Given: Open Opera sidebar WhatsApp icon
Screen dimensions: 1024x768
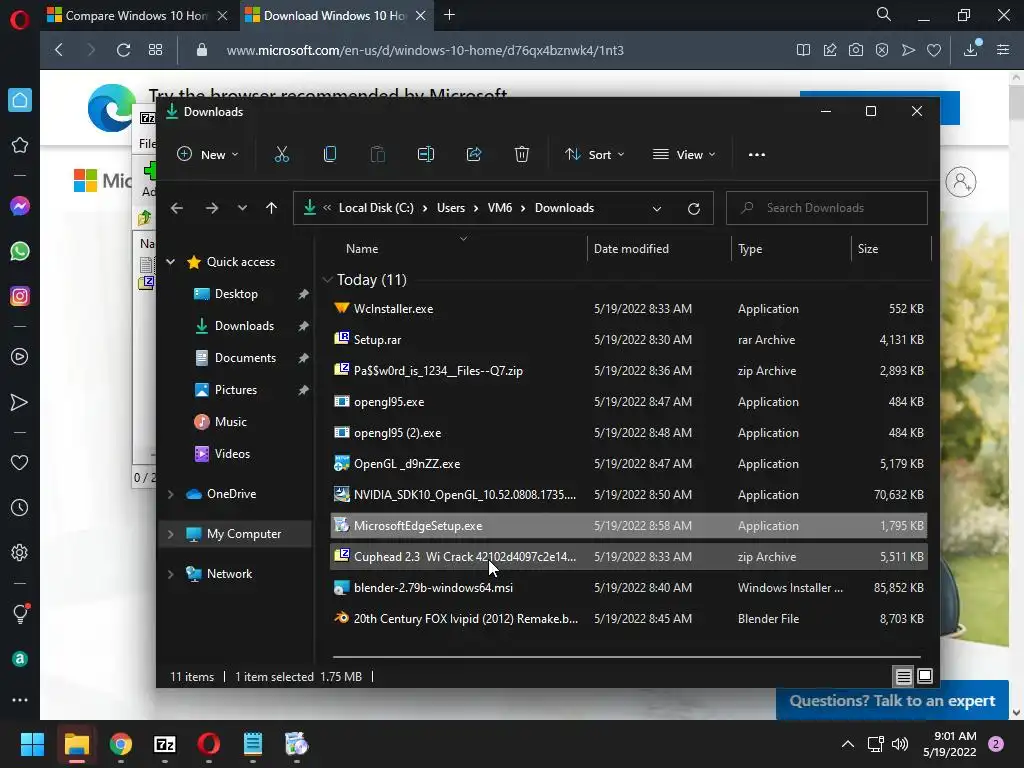Looking at the screenshot, I should click(20, 251).
